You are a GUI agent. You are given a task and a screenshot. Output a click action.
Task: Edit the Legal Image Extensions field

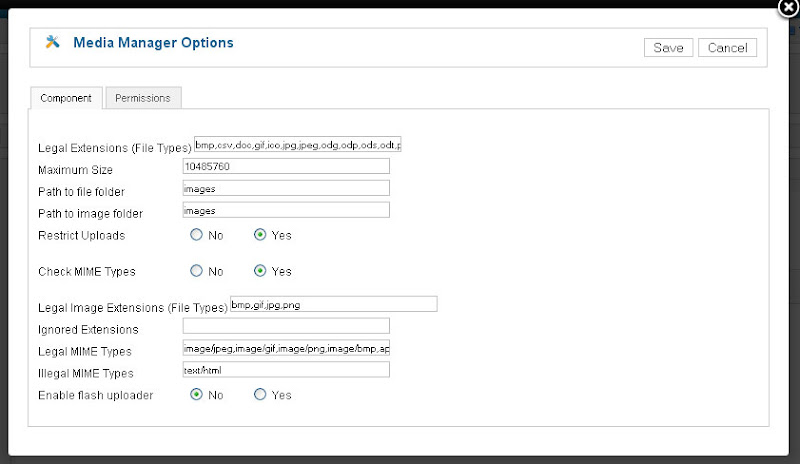[334, 304]
